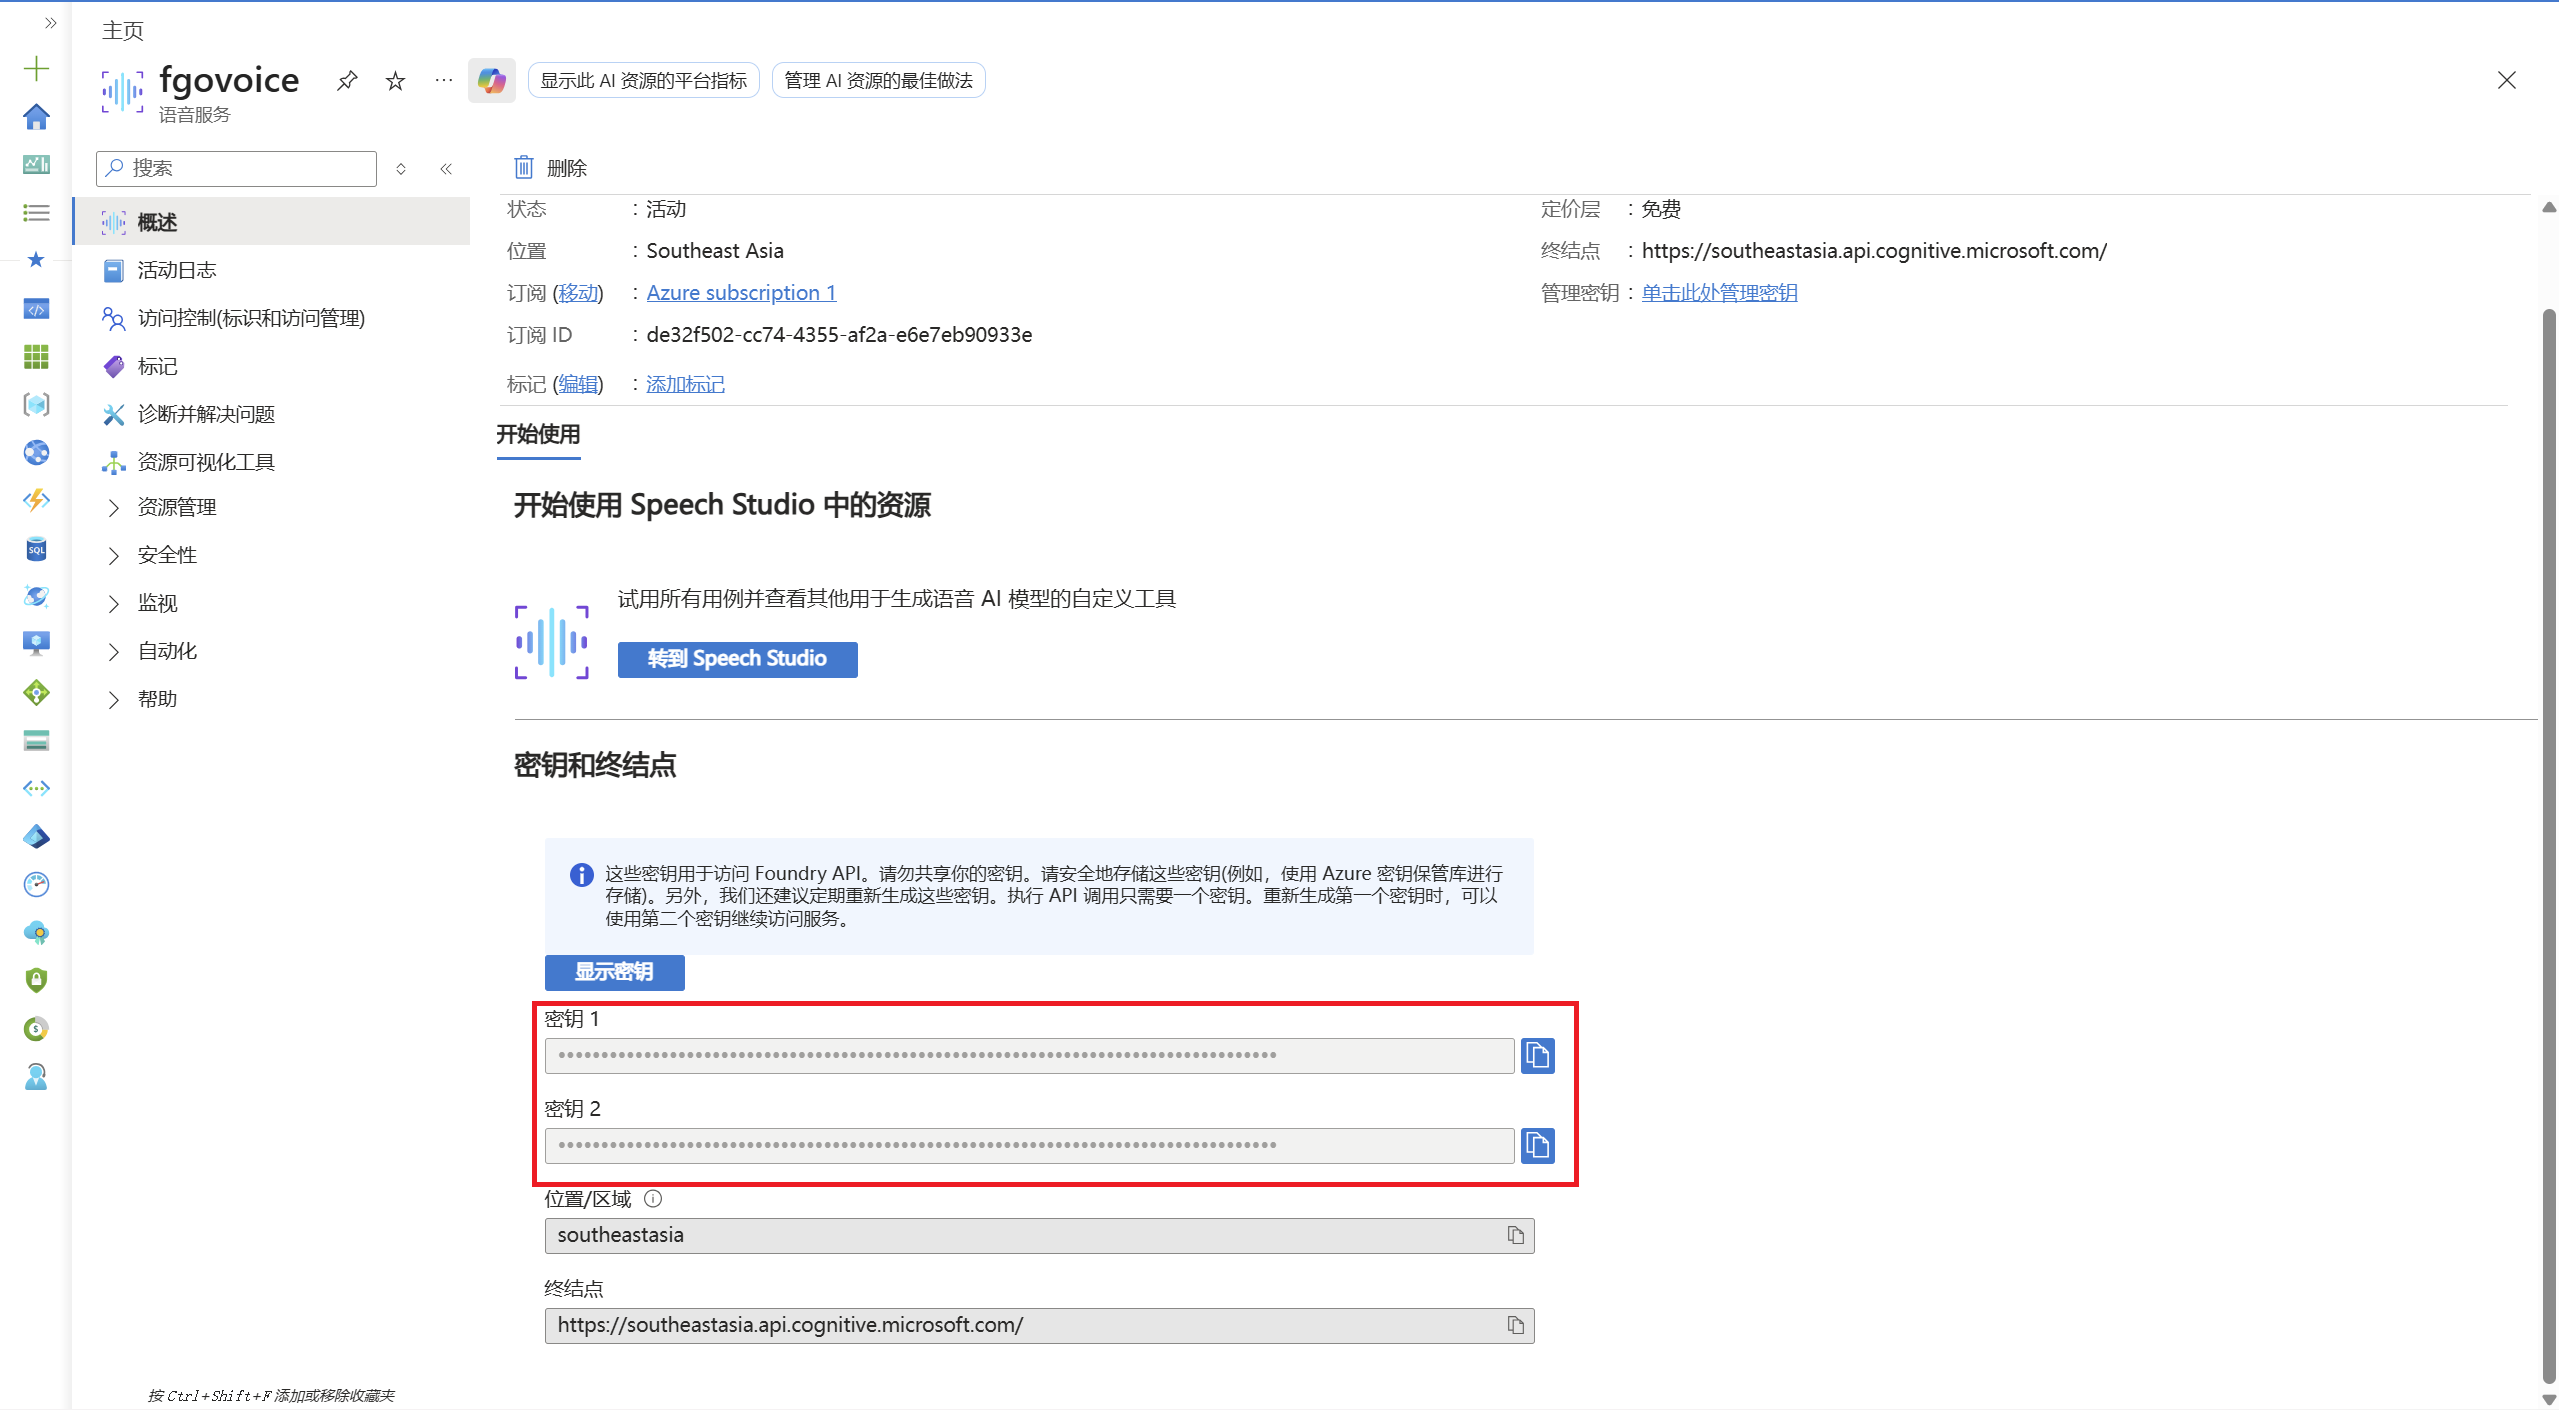Screen dimensions: 2559x1410
Task: Open Virtual machines monitor icon
Action: point(36,644)
